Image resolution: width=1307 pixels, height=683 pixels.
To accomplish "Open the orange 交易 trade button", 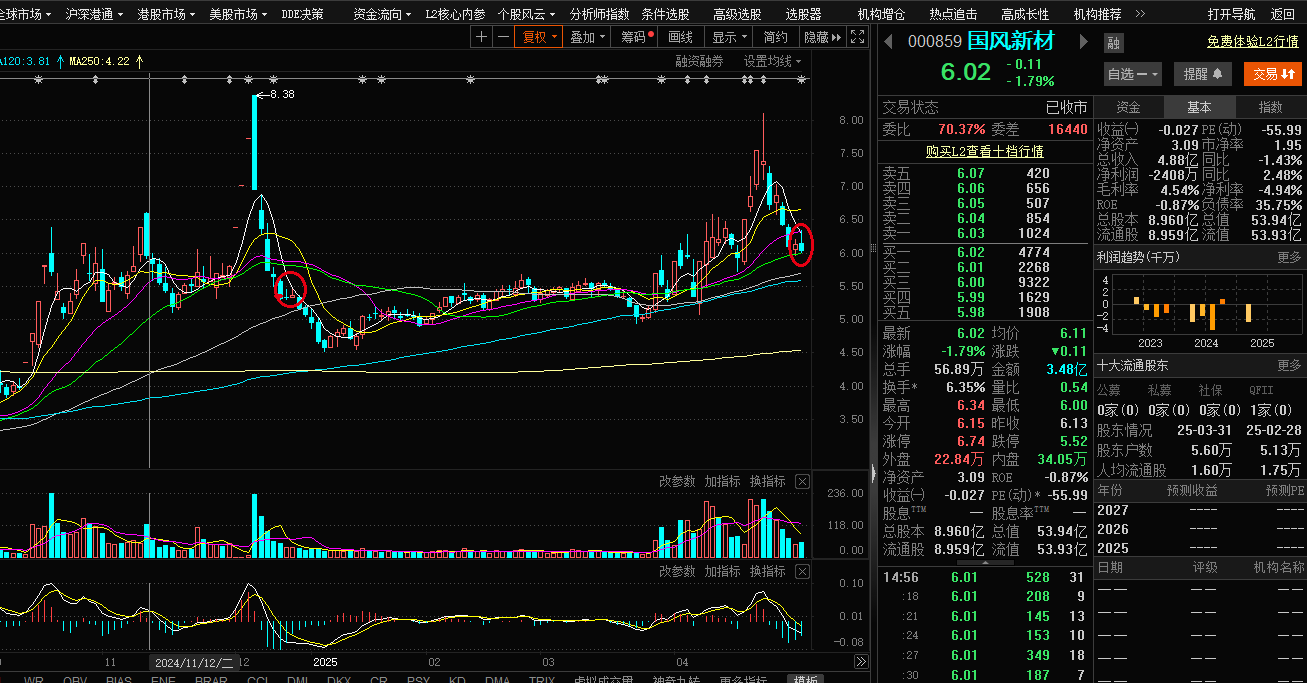I will click(x=1273, y=74).
